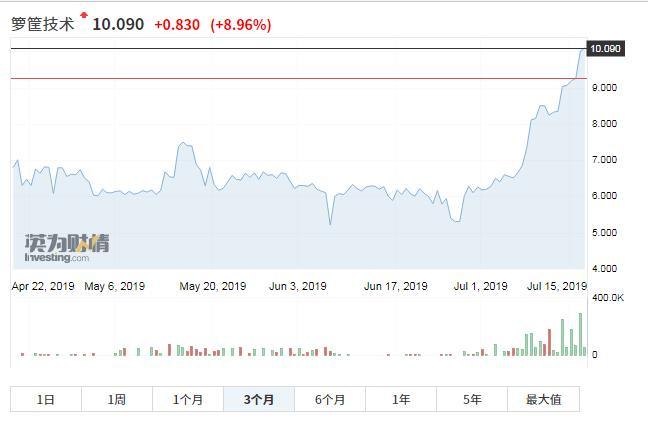The image size is (648, 421).
Task: Click the black 10.090 price tag on axis
Action: (x=606, y=48)
